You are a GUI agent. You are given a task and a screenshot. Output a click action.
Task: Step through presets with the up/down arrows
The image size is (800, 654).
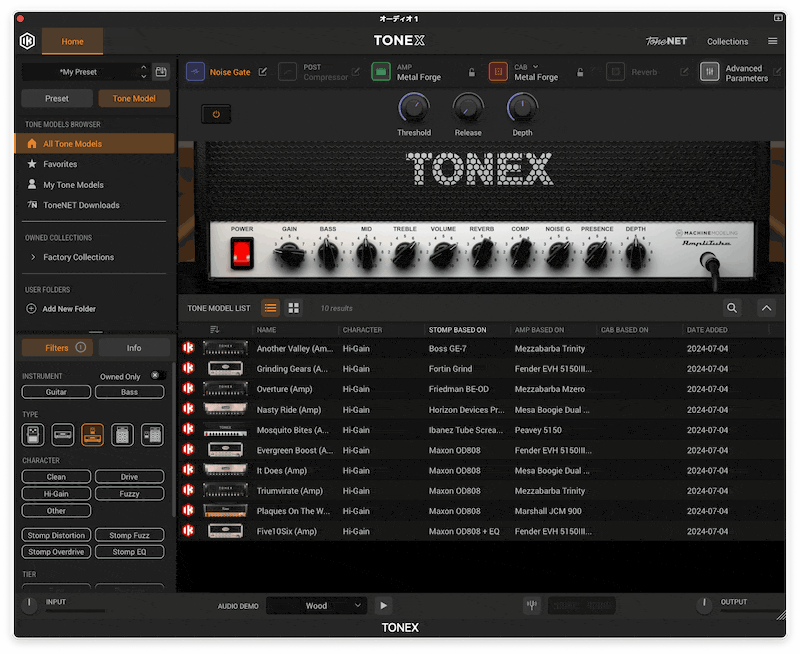[143, 72]
